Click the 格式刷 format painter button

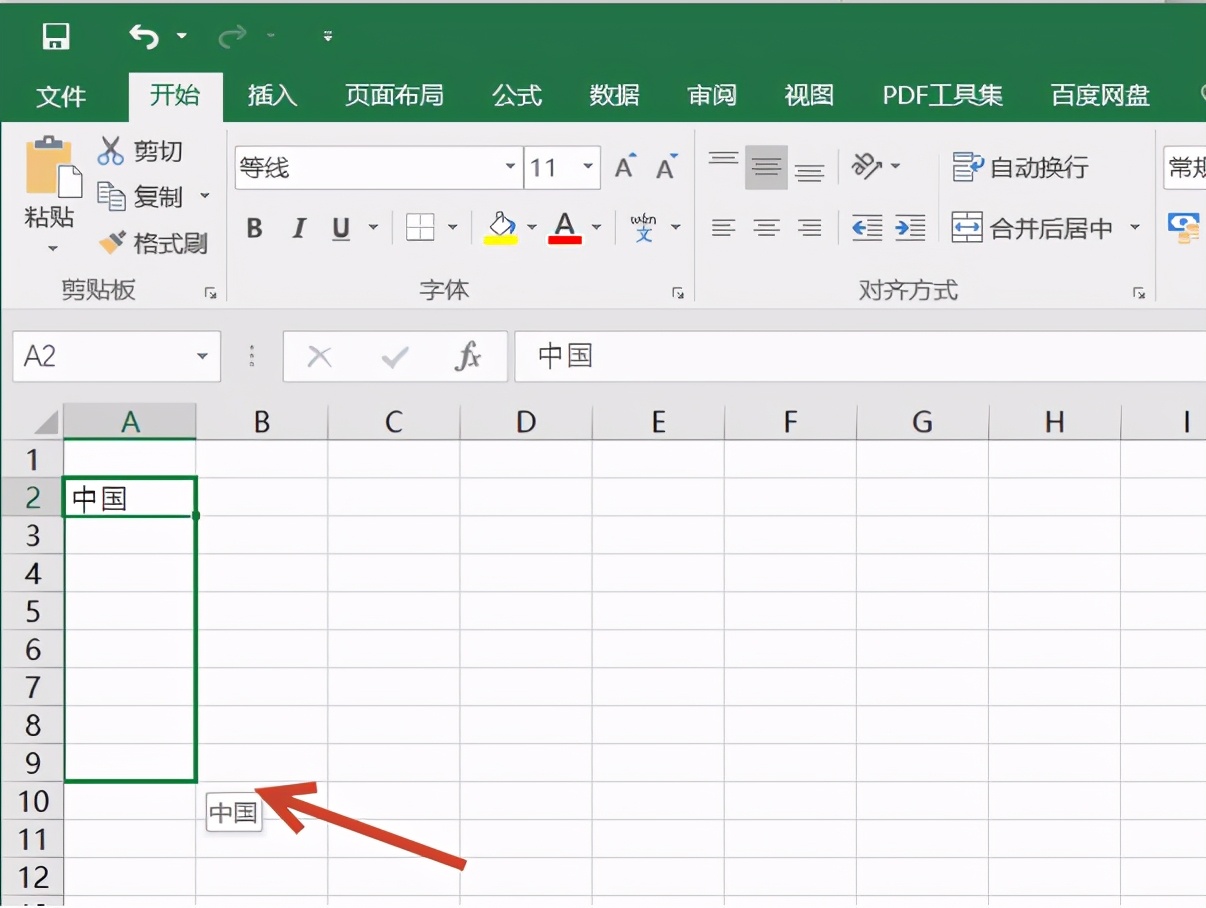[153, 243]
